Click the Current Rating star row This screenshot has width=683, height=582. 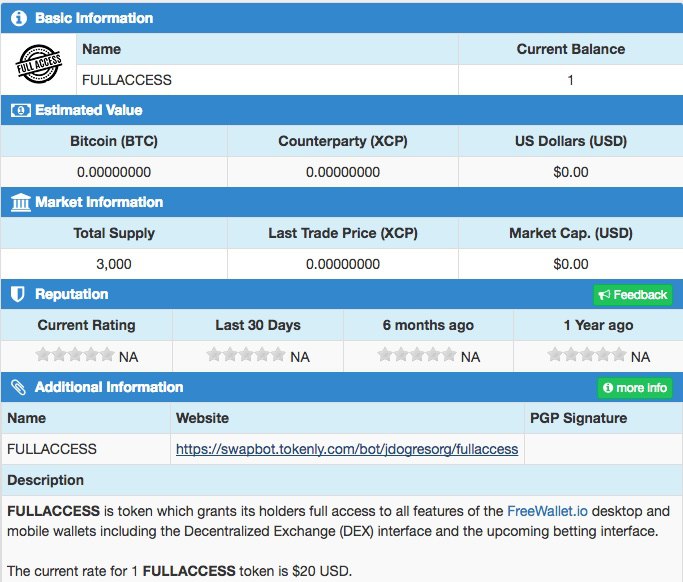coord(74,355)
